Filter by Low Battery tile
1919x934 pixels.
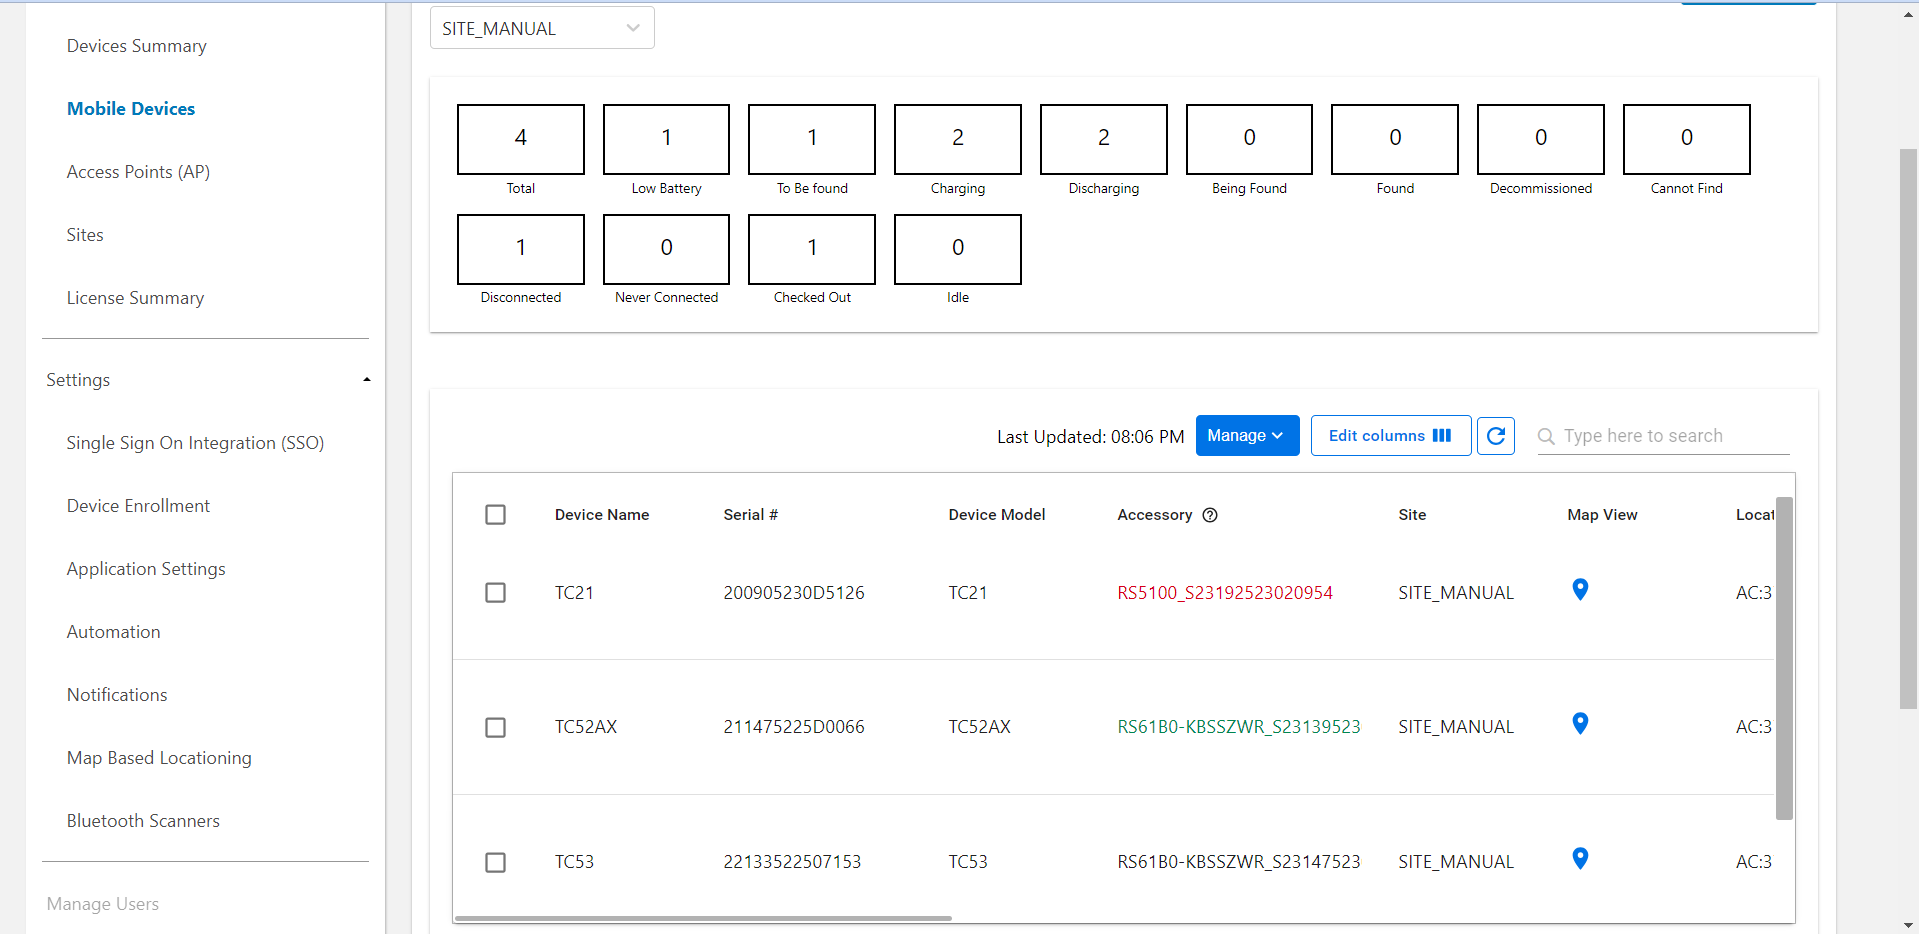(667, 139)
